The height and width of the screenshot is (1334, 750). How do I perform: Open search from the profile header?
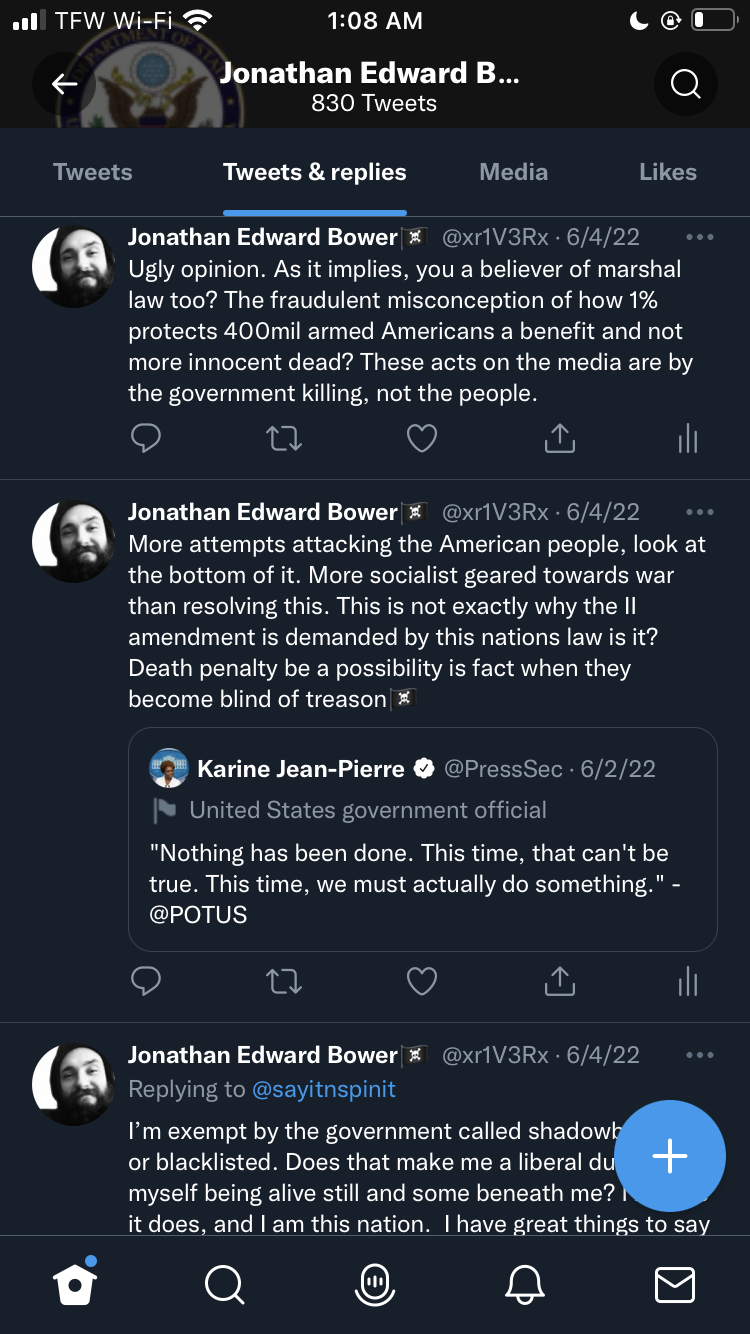tap(685, 84)
